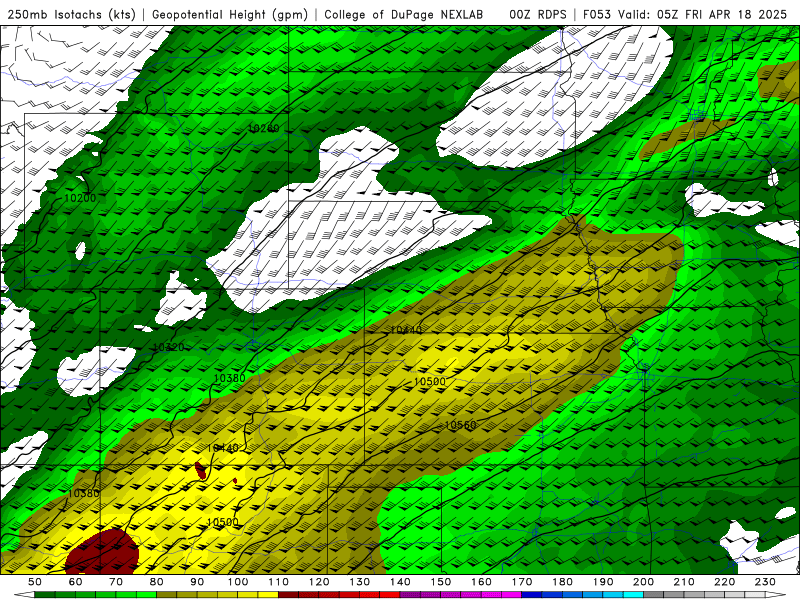Click the 10320 height contour label
The width and height of the screenshot is (800, 600).
[168, 347]
